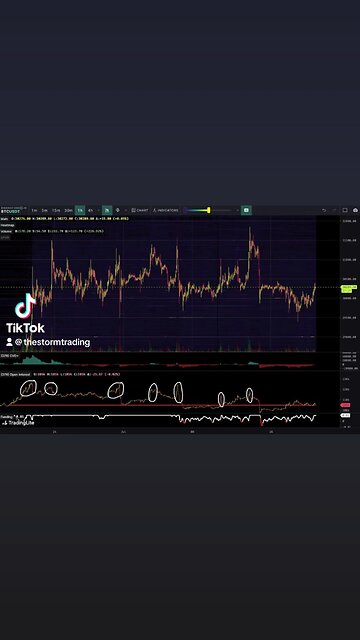Select the 4h timeframe

coord(90,210)
